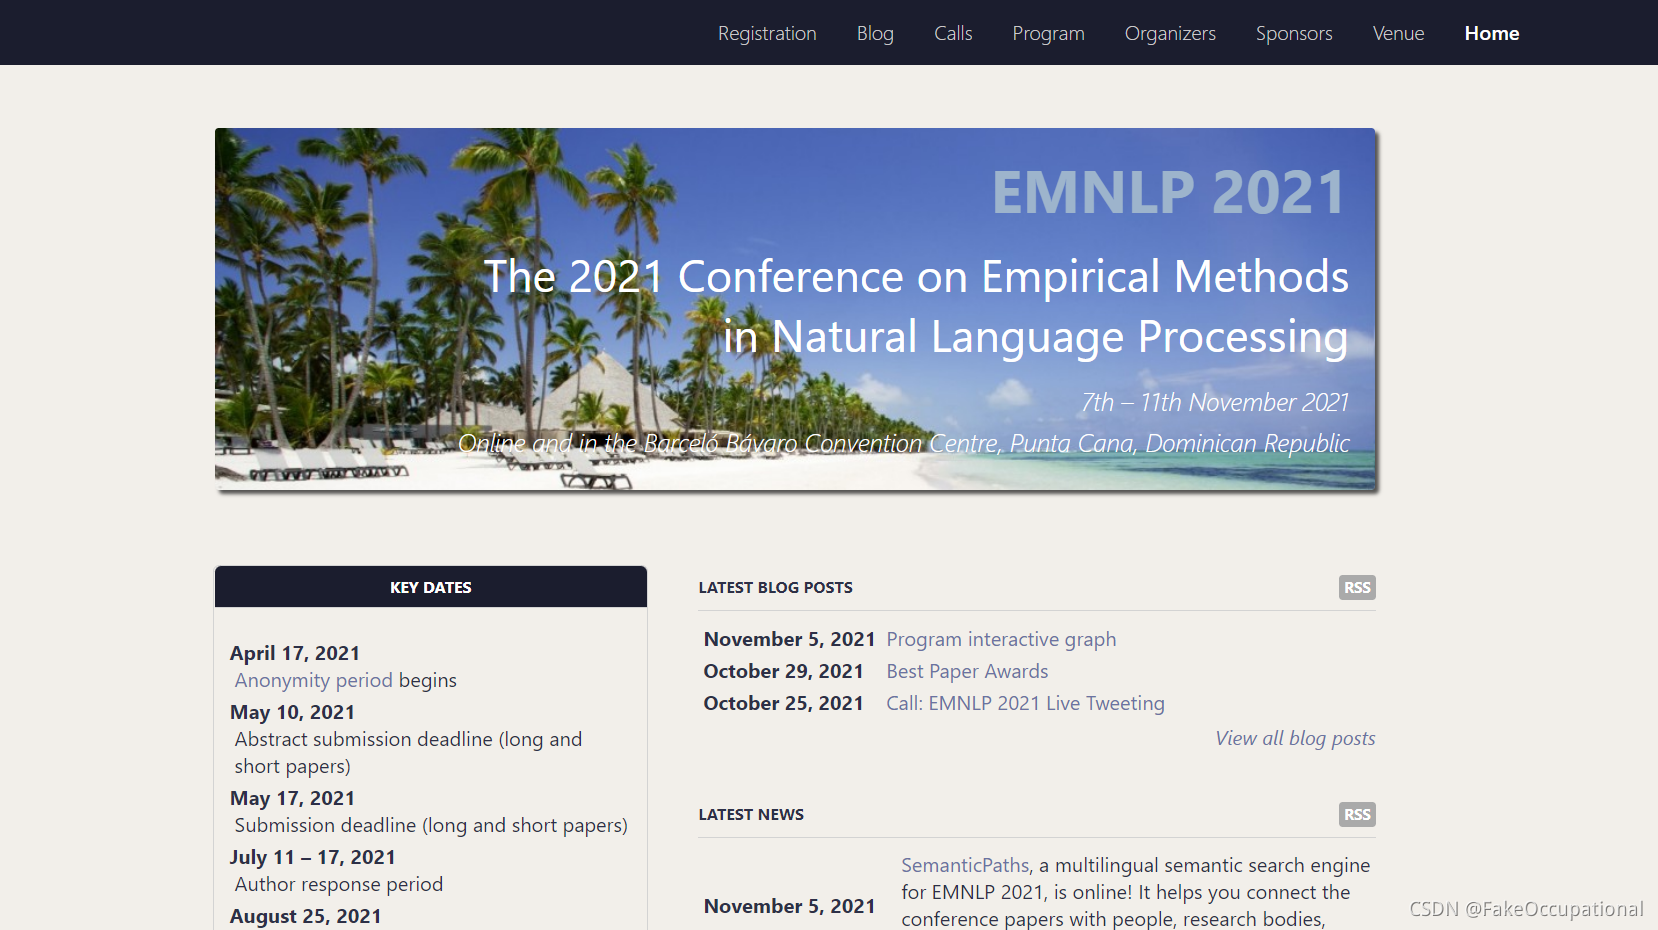Screen dimensions: 1658x930
Task: Click the LATEST NEWS heading
Action: 751,814
